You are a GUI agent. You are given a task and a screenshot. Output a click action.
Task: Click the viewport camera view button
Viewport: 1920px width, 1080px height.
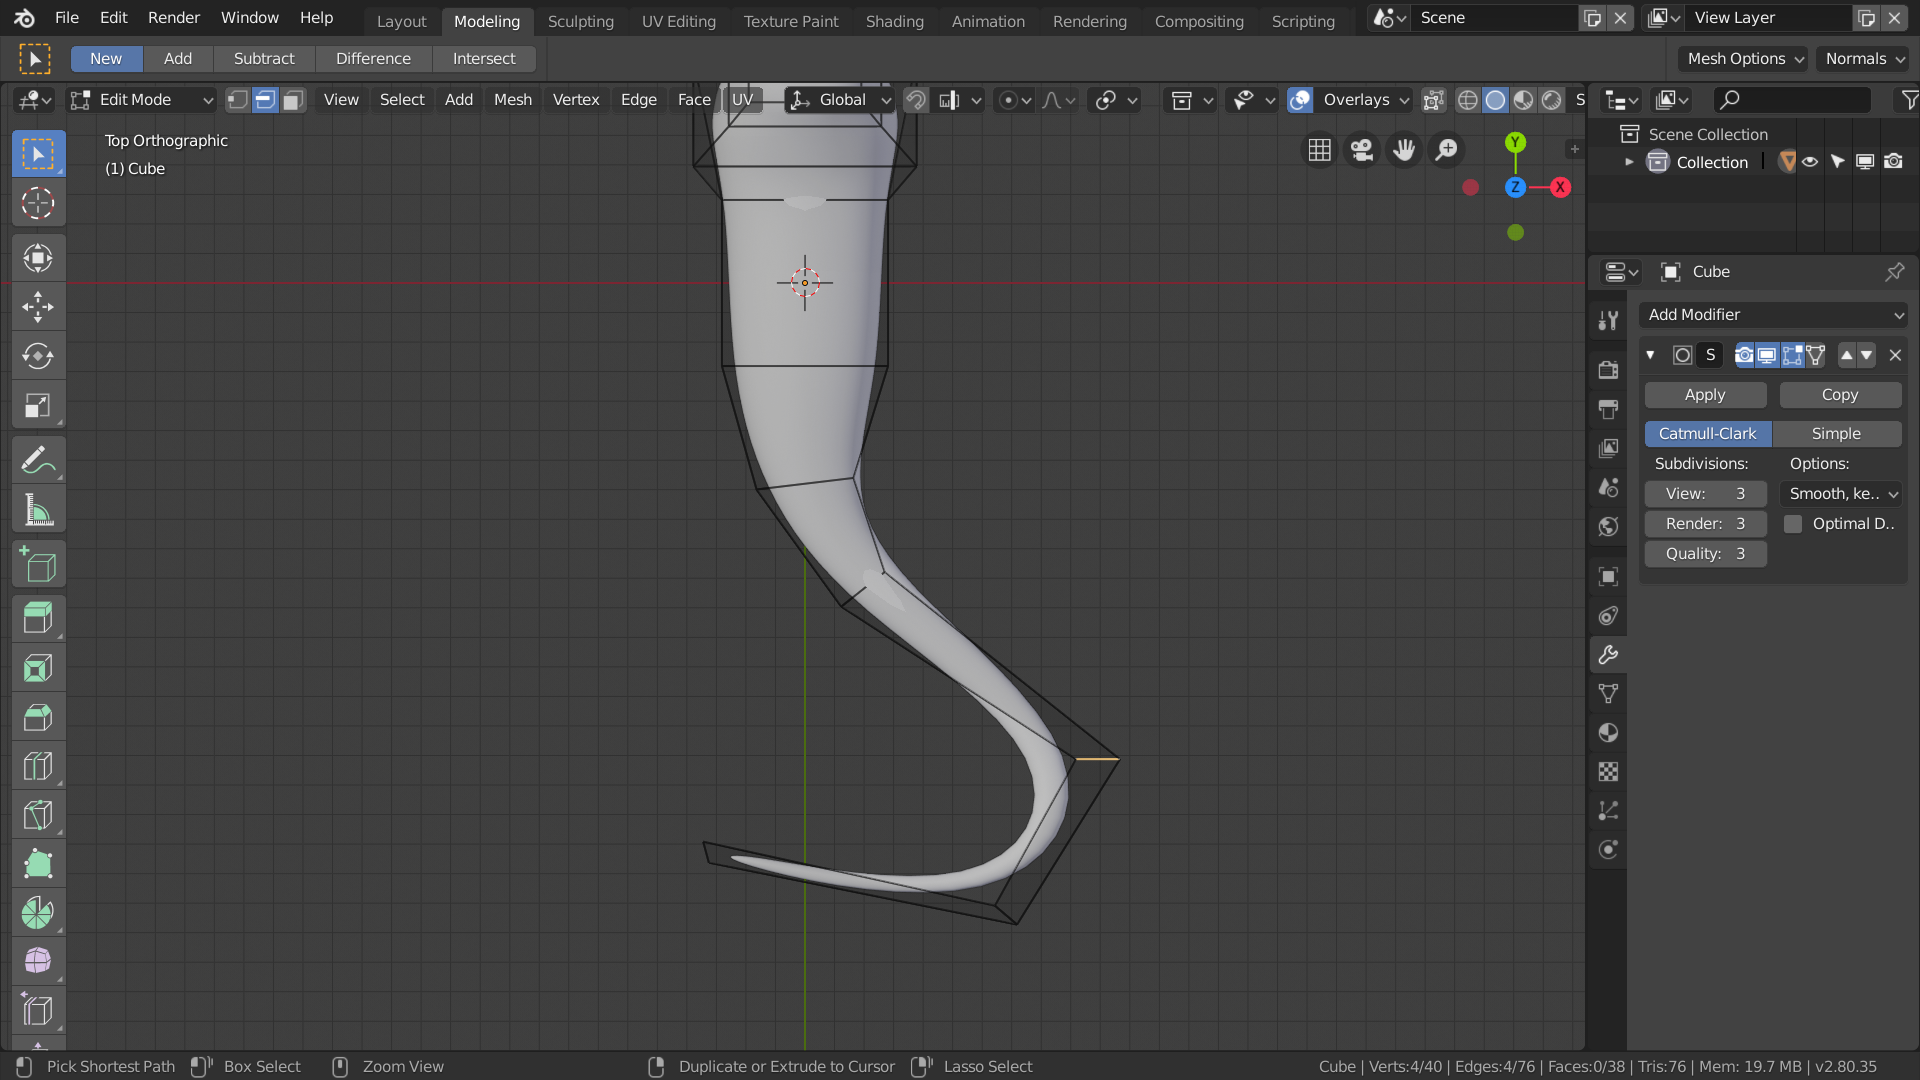(x=1362, y=150)
